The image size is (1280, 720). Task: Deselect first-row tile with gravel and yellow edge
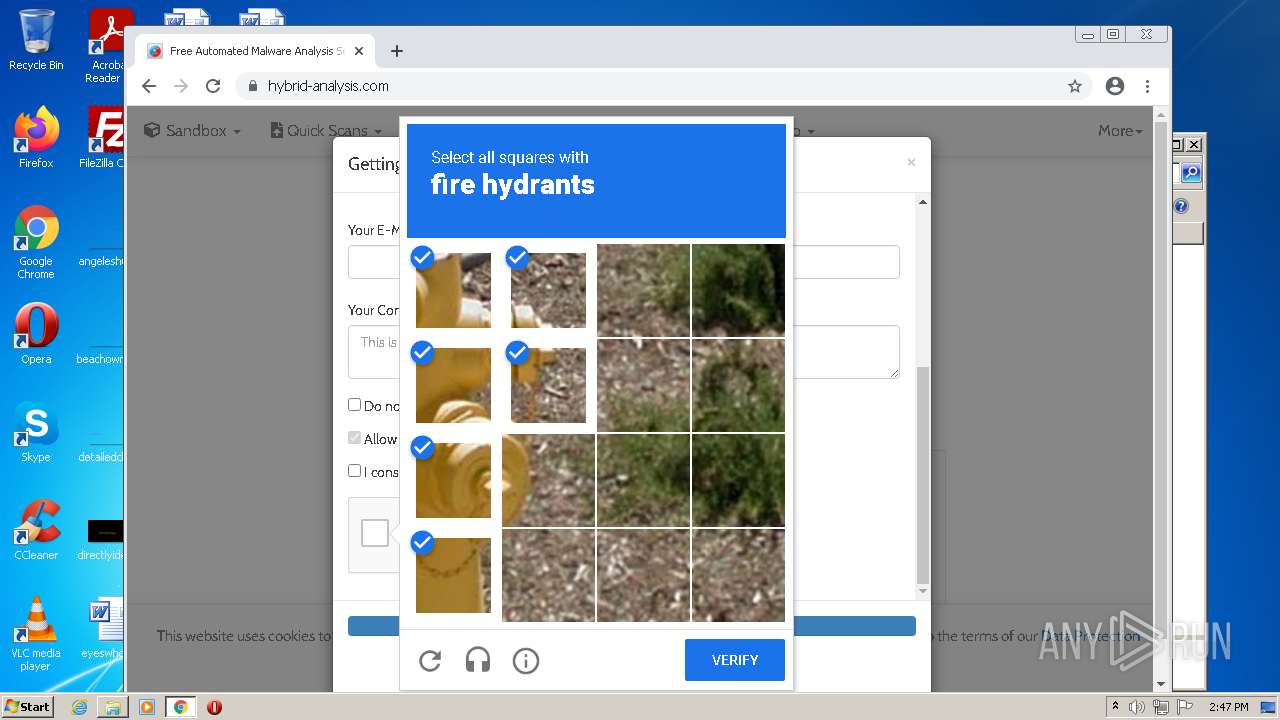[x=548, y=290]
